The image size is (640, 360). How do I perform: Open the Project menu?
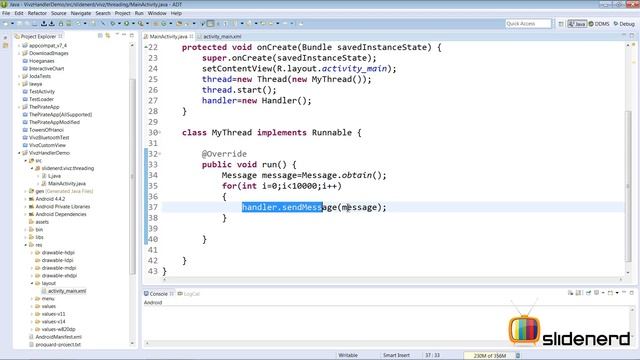(122, 13)
